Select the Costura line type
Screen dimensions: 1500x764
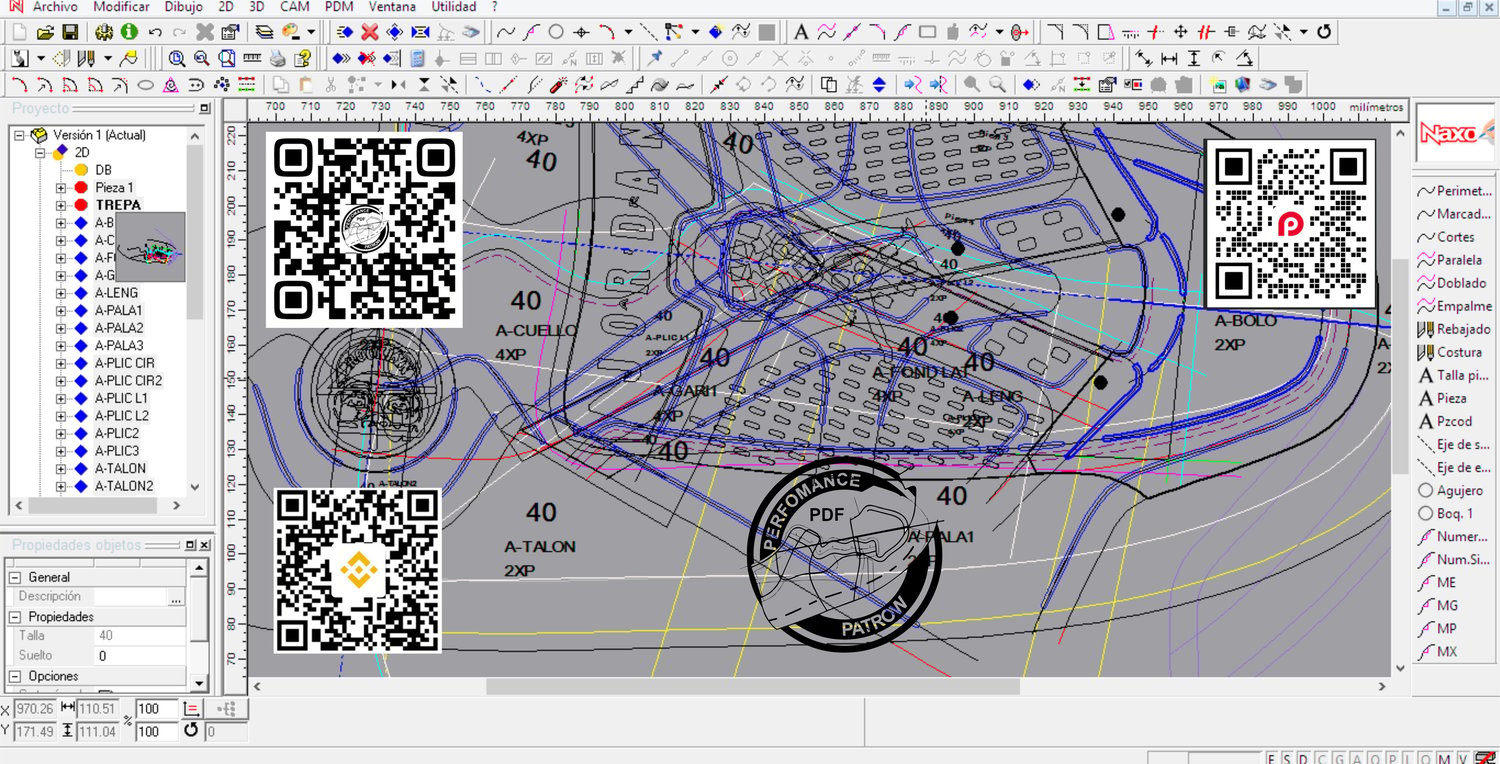click(x=1451, y=352)
